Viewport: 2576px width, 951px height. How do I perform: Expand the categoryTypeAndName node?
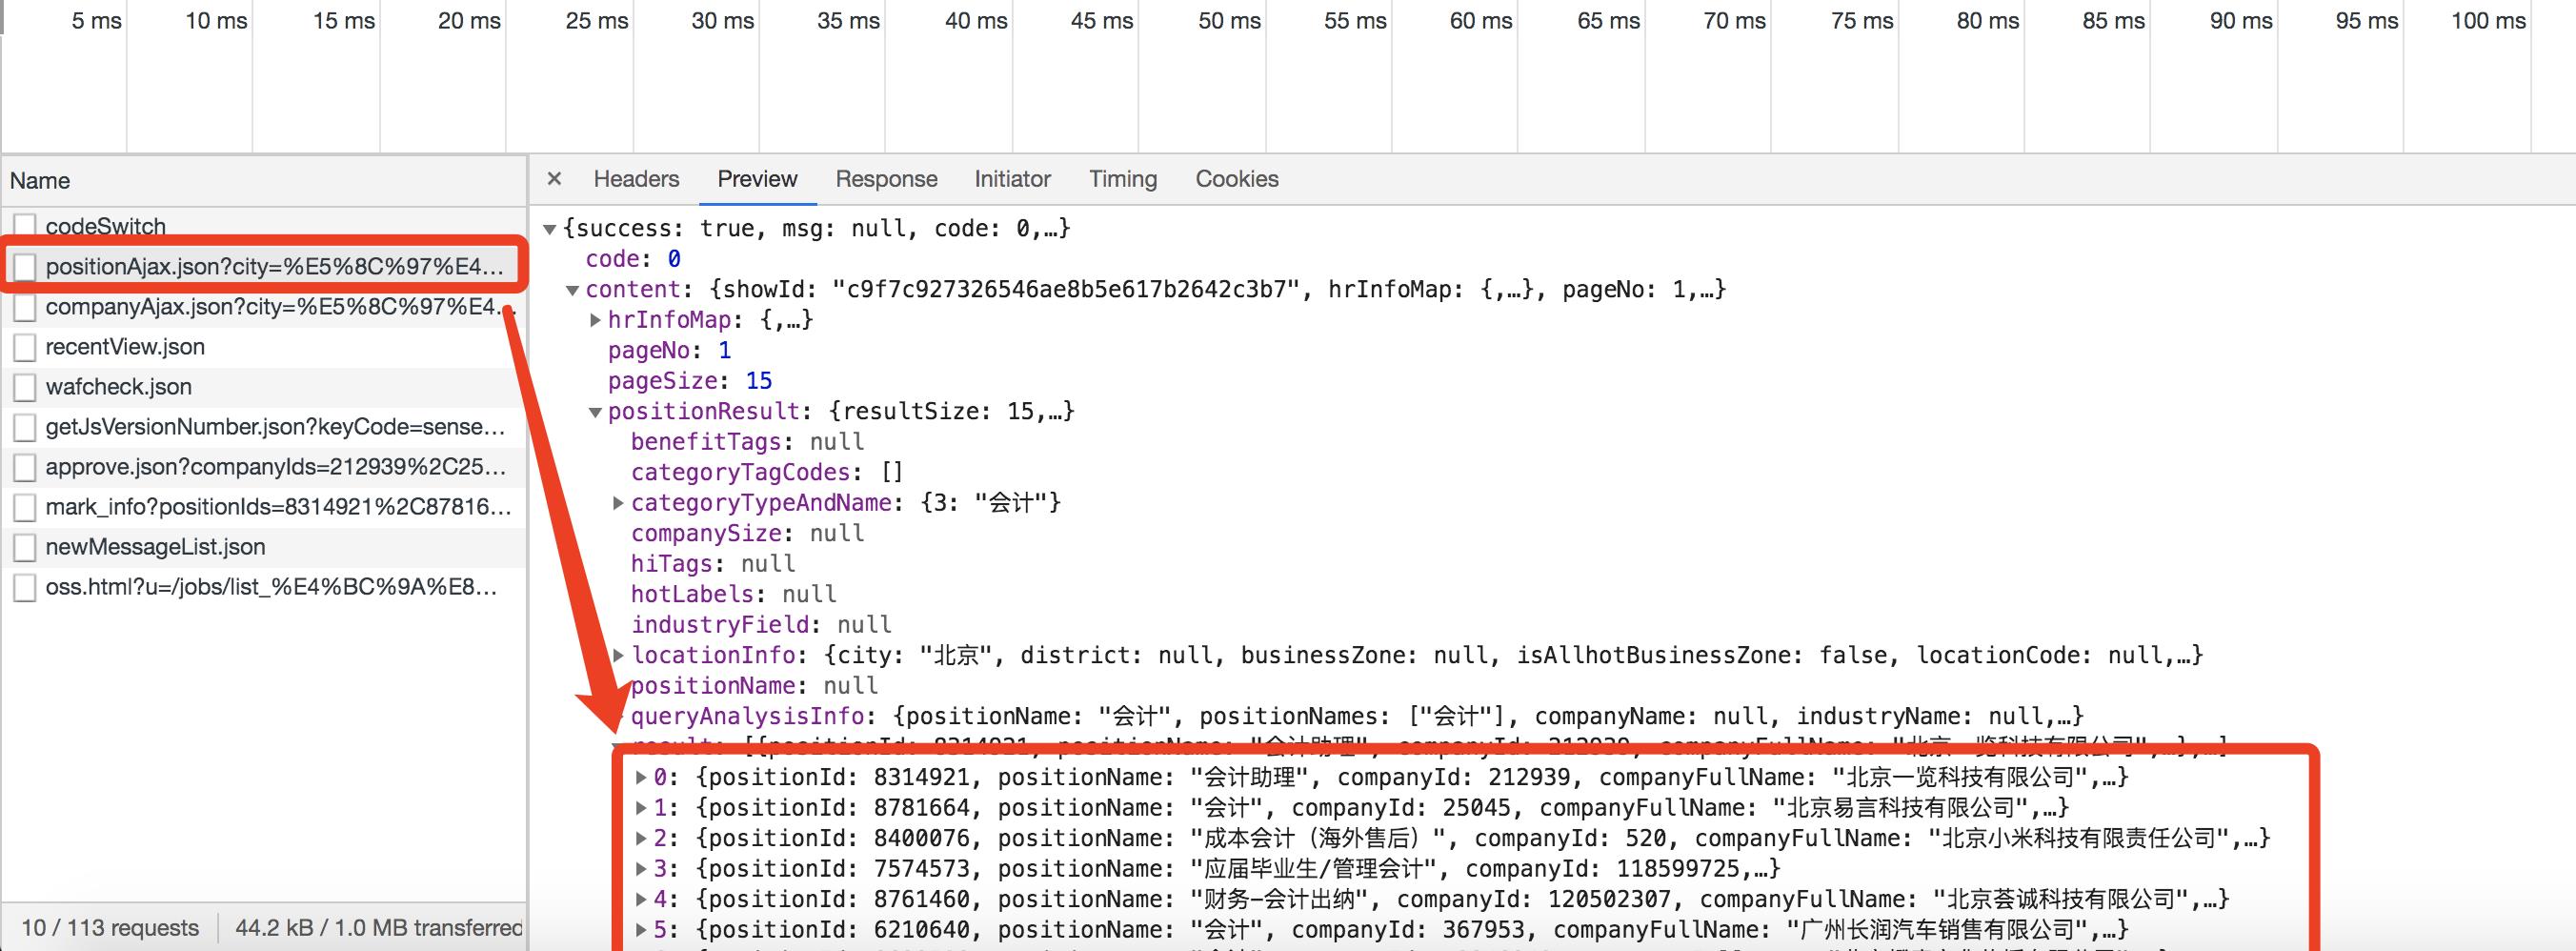(619, 503)
